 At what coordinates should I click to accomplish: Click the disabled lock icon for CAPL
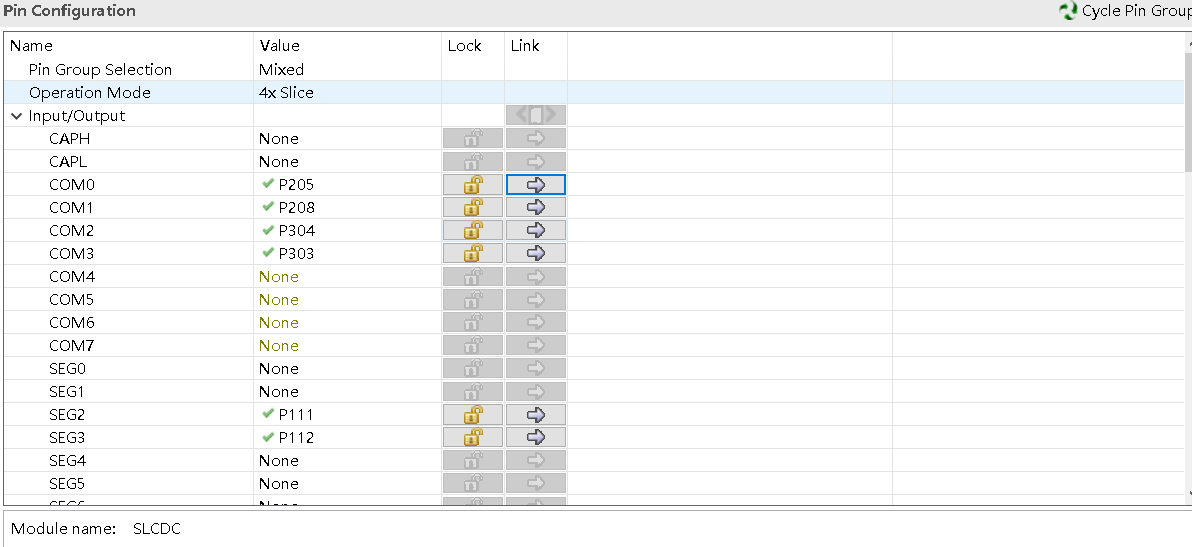tap(473, 161)
